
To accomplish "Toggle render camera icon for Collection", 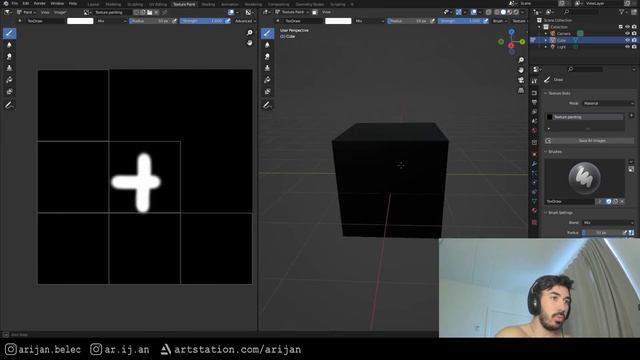I will (634, 27).
